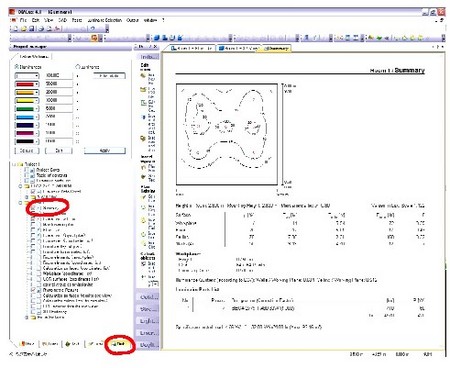Click the top icon under Edit in the Guide
Image resolution: width=450 pixels, height=368 pixels.
coord(143,76)
